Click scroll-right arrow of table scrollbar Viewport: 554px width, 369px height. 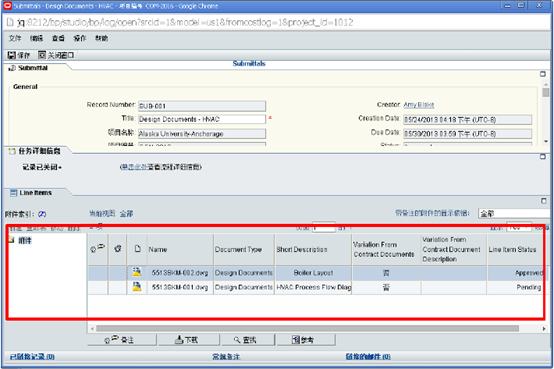544,329
